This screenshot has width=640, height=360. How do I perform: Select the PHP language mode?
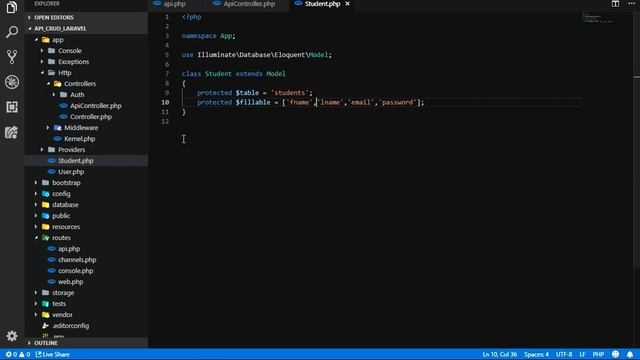click(x=598, y=354)
